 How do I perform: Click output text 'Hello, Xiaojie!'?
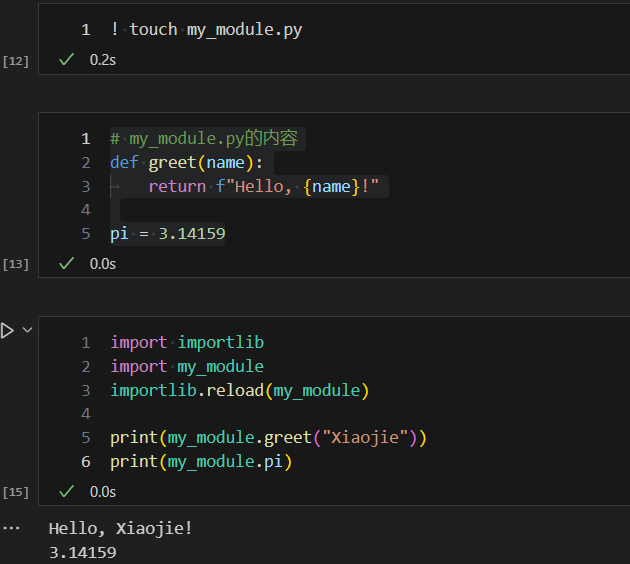click(x=121, y=528)
